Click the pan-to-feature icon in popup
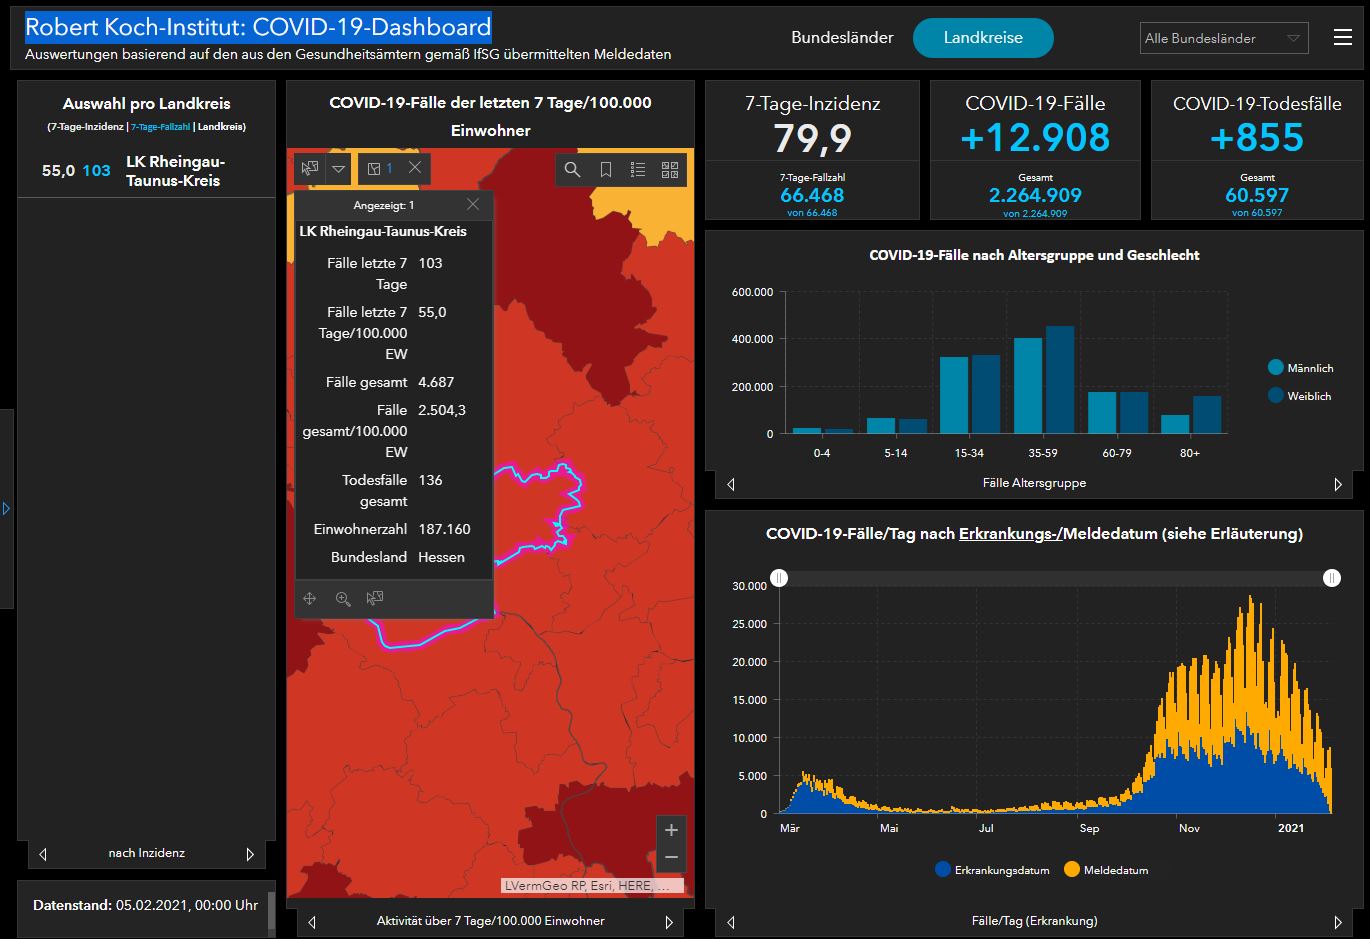Viewport: 1370px width, 939px height. pos(310,598)
